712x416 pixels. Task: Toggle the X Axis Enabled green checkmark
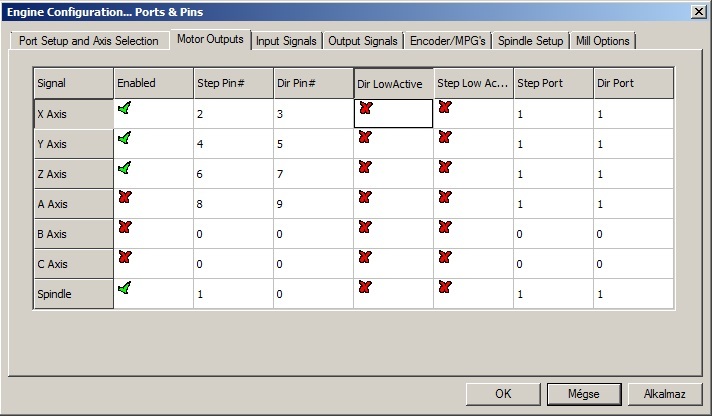pyautogui.click(x=124, y=108)
